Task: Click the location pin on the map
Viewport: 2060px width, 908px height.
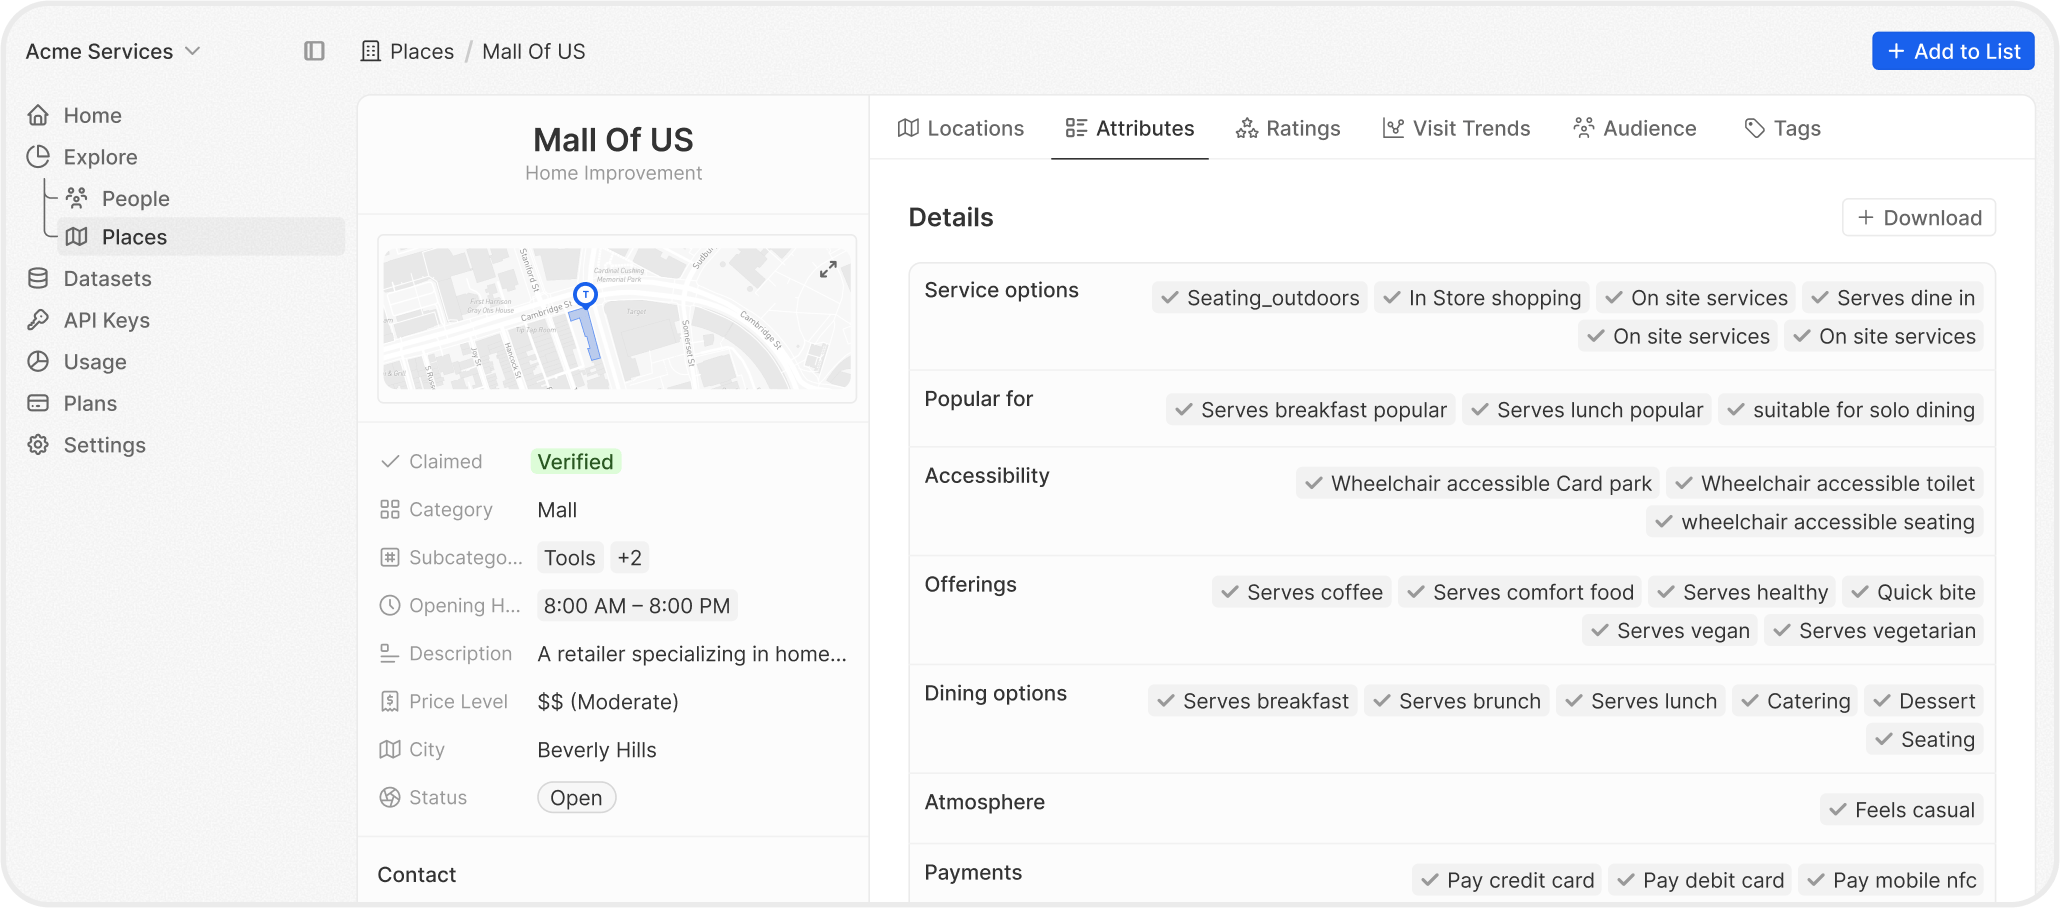Action: 585,294
